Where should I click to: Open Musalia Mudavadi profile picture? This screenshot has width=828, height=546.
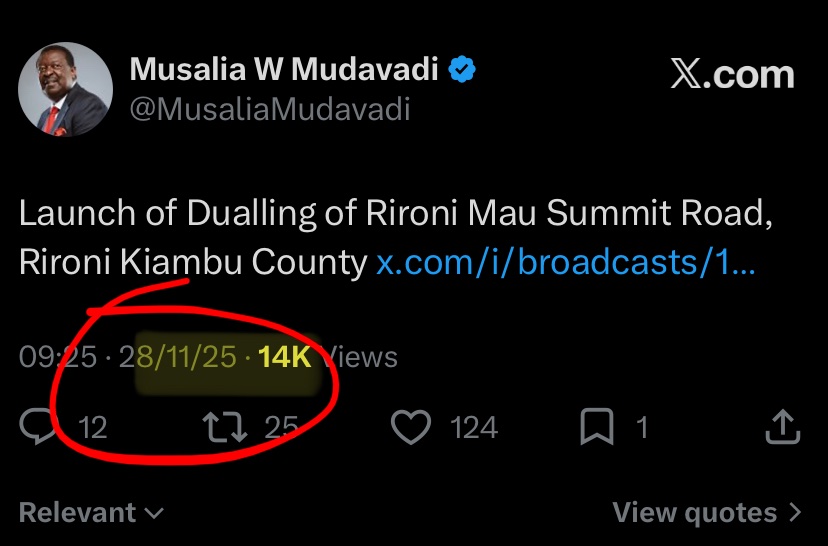click(x=65, y=89)
